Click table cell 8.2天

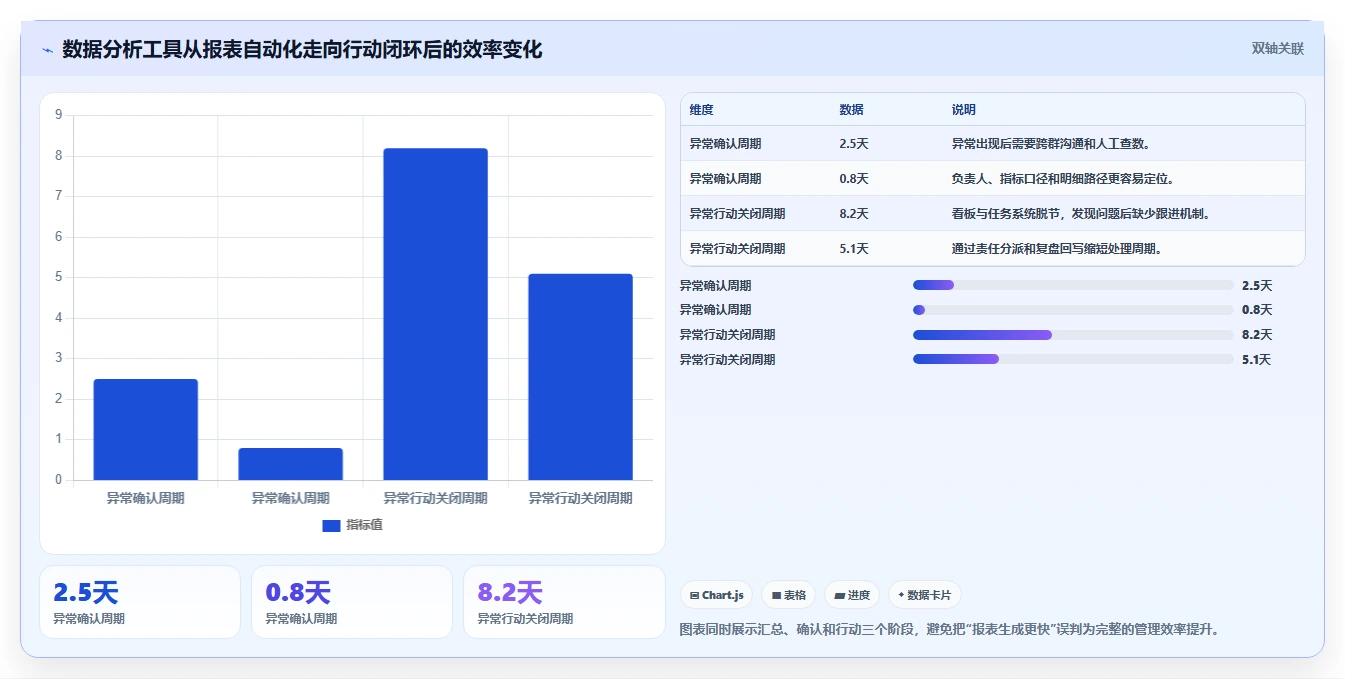pyautogui.click(x=854, y=214)
